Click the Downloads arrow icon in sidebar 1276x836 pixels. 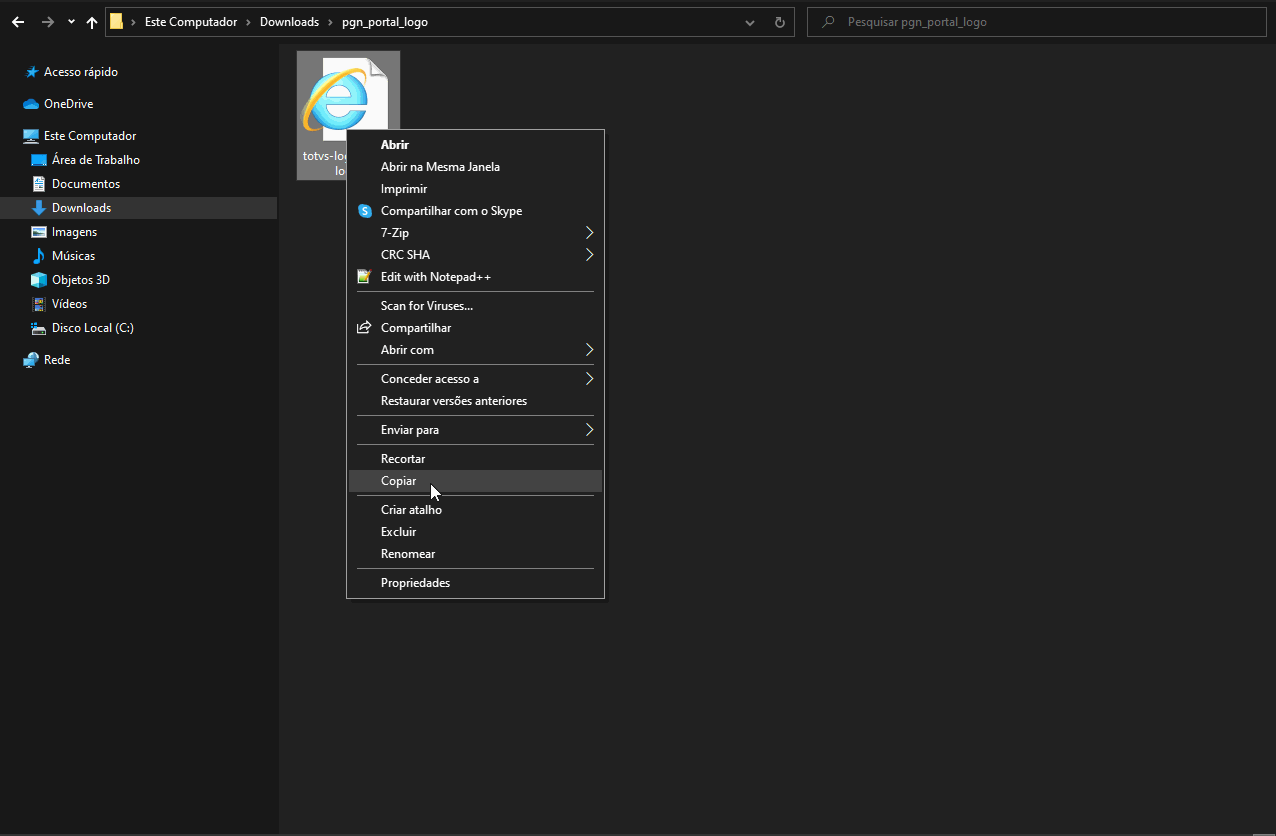pyautogui.click(x=39, y=208)
